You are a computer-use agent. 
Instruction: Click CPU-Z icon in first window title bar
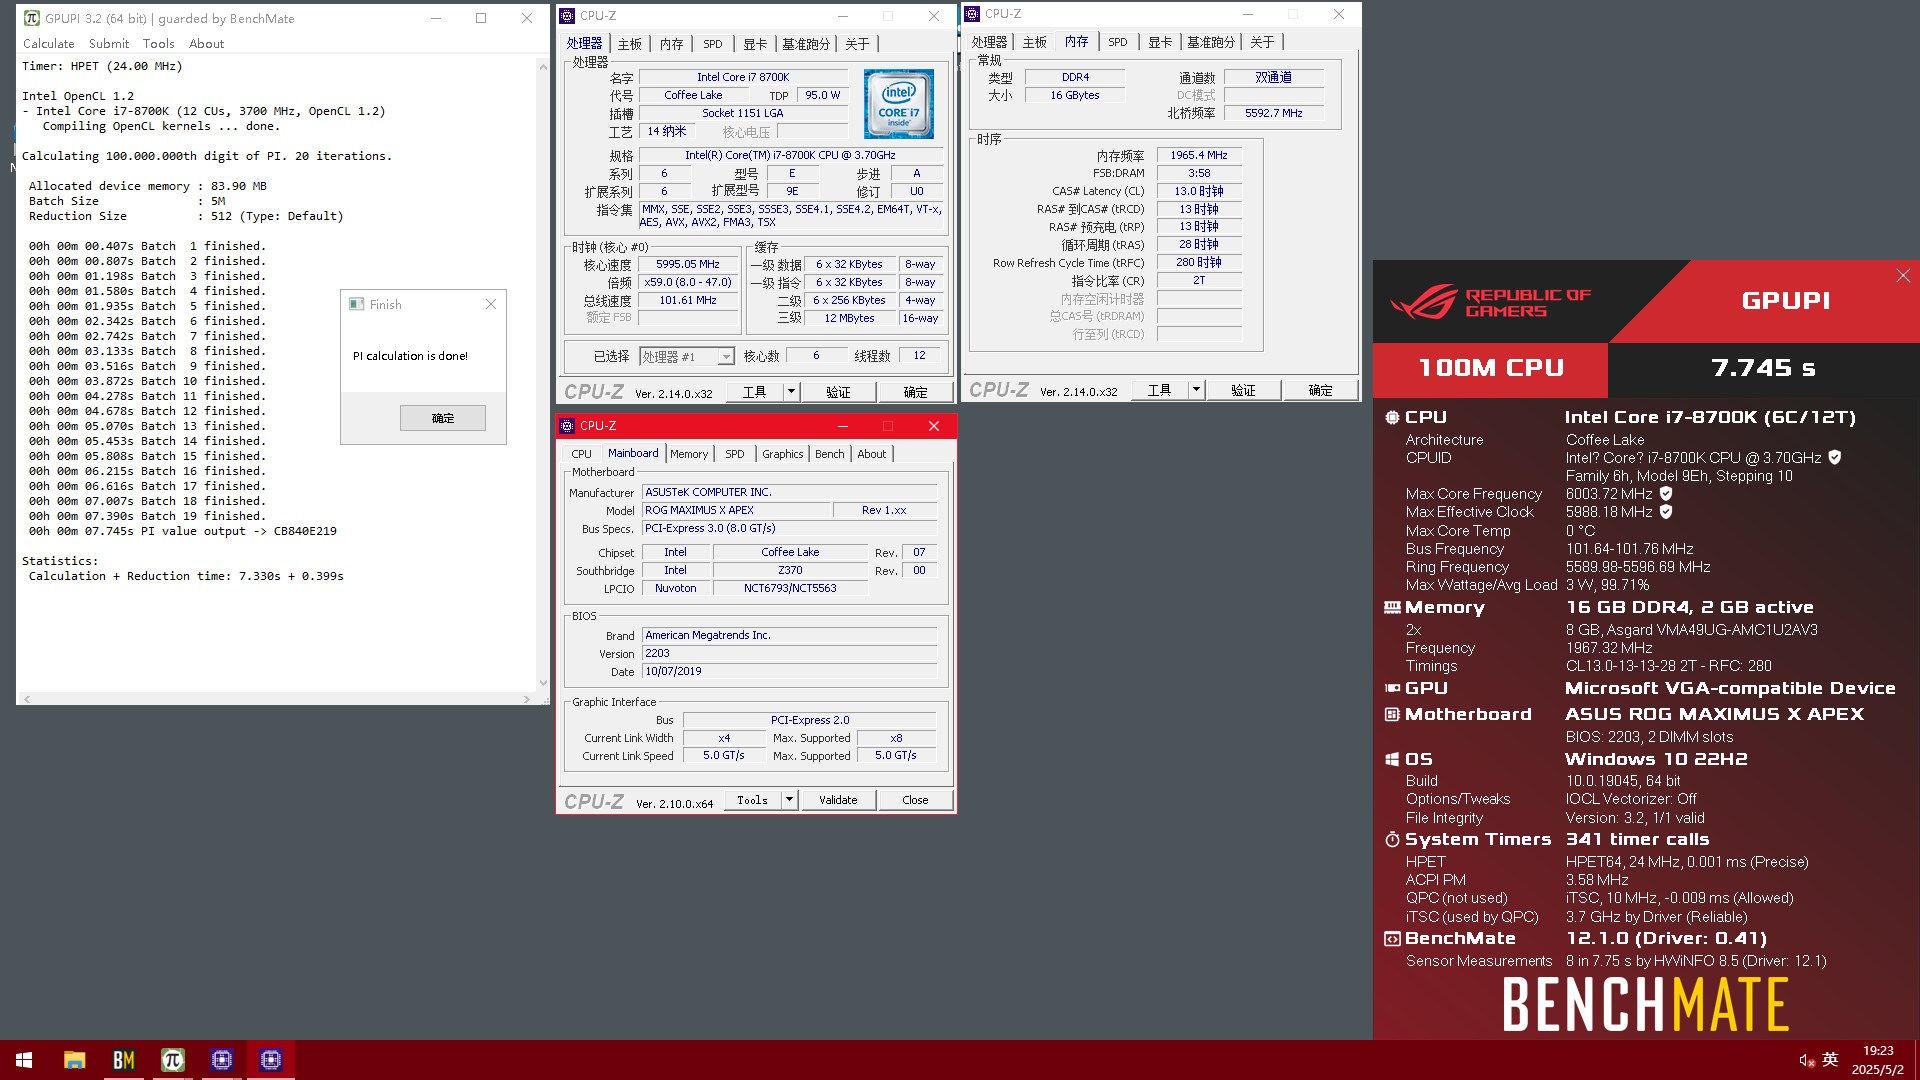(567, 16)
